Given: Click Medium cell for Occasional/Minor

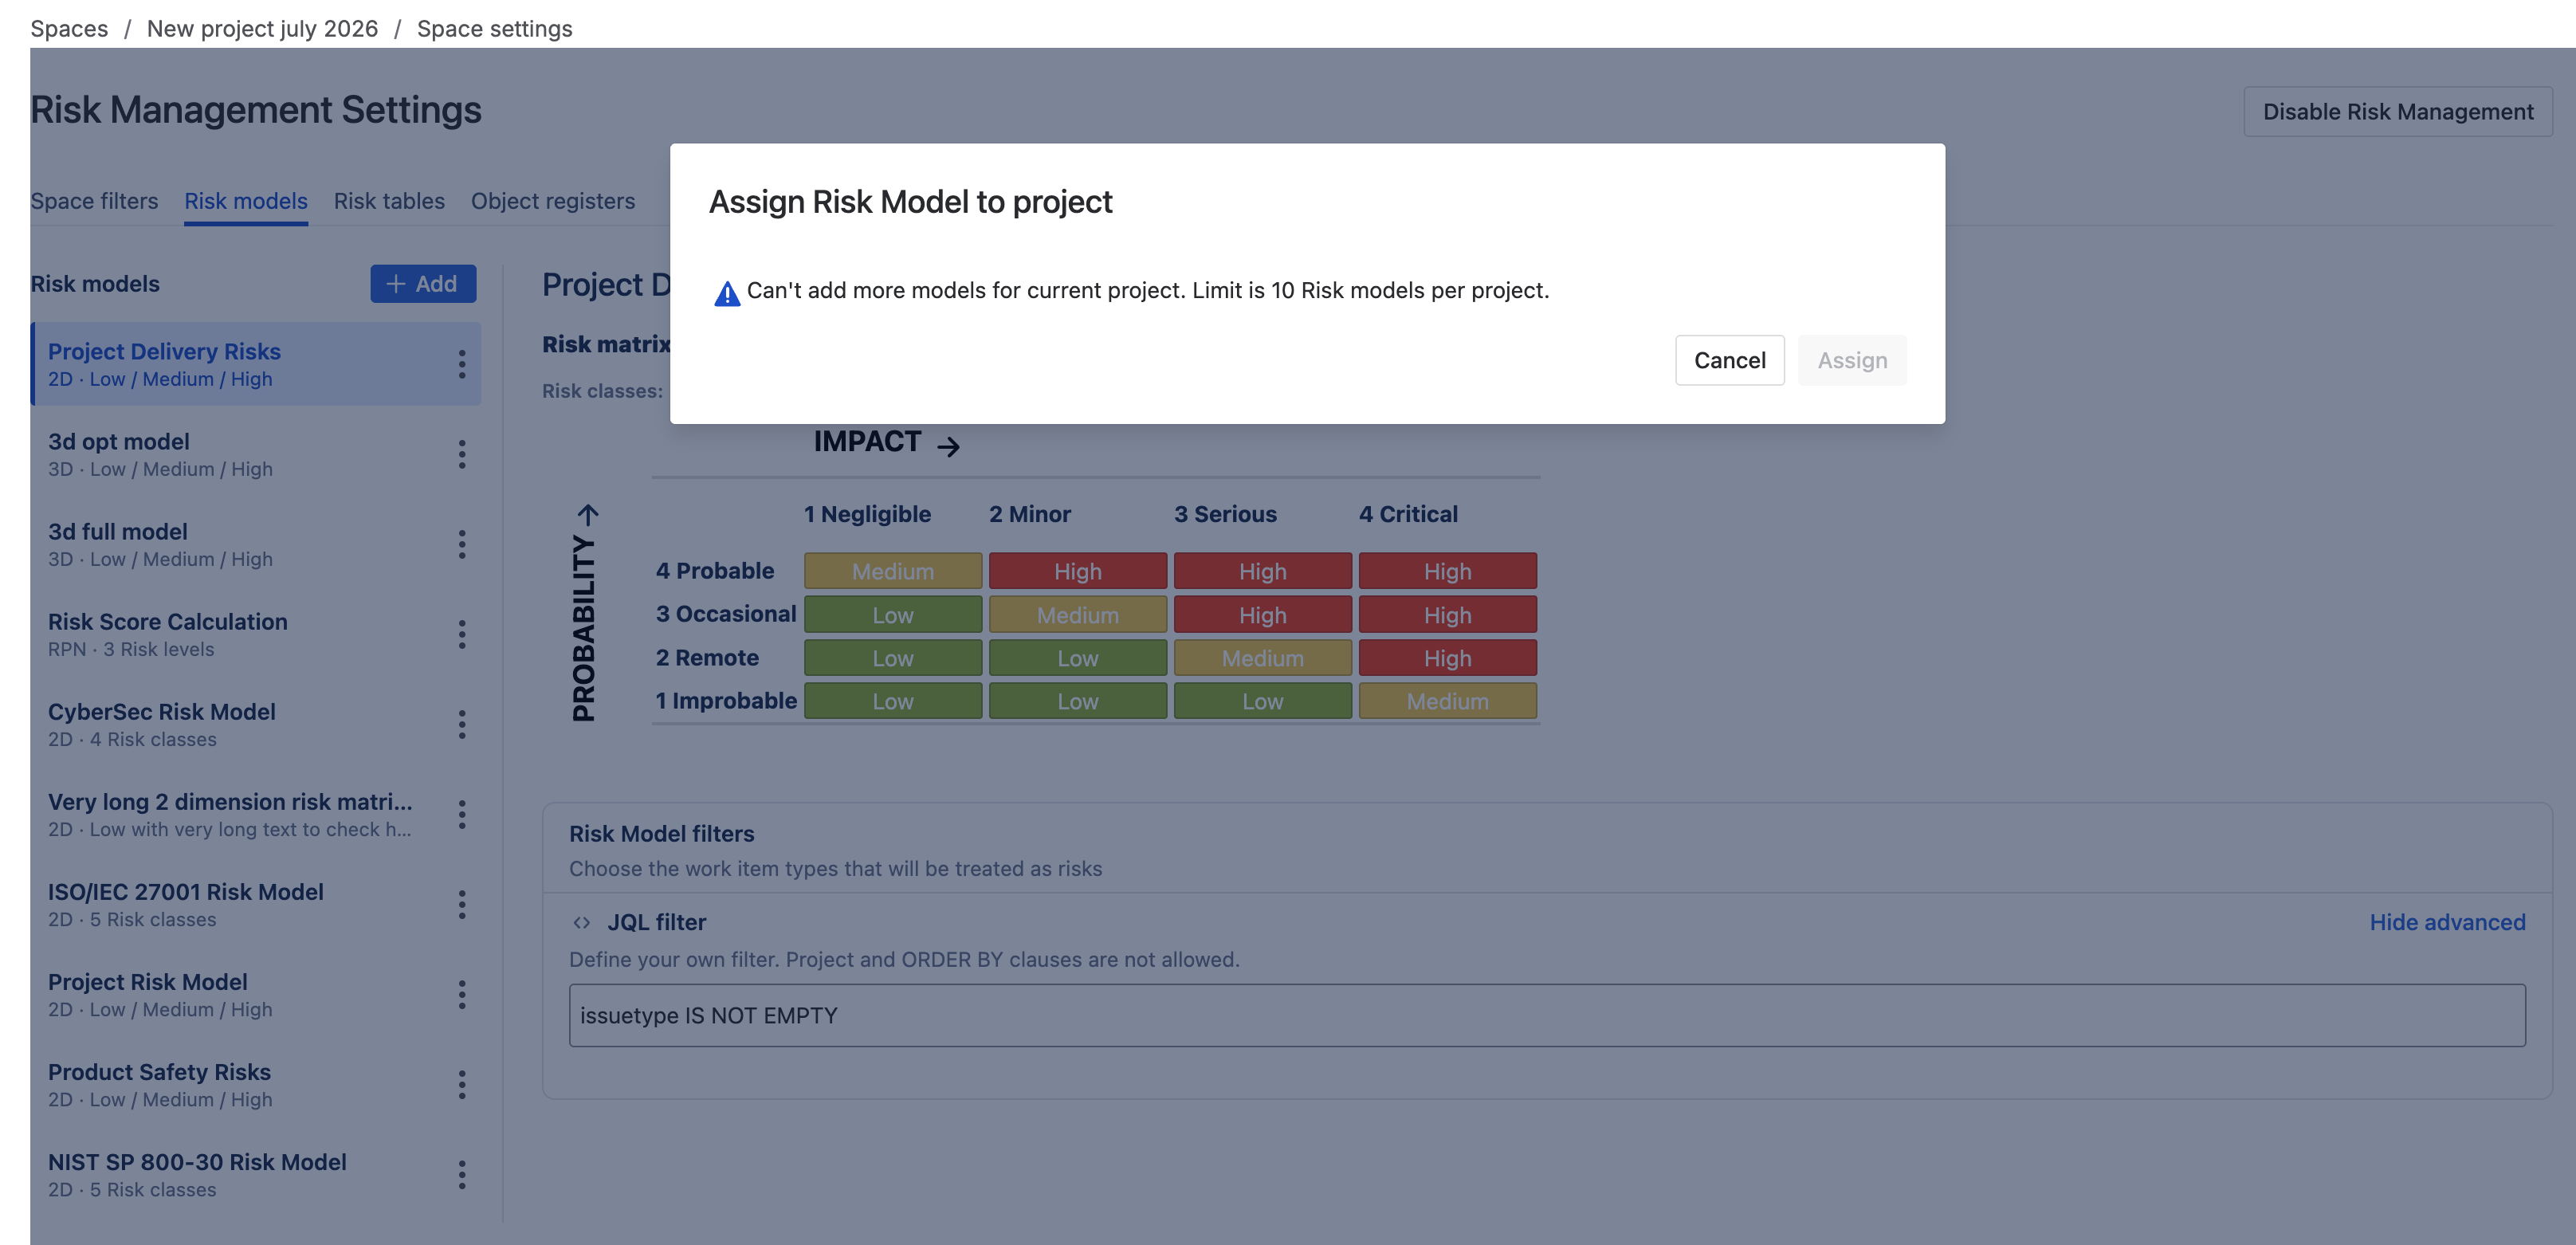Looking at the screenshot, I should coord(1078,615).
